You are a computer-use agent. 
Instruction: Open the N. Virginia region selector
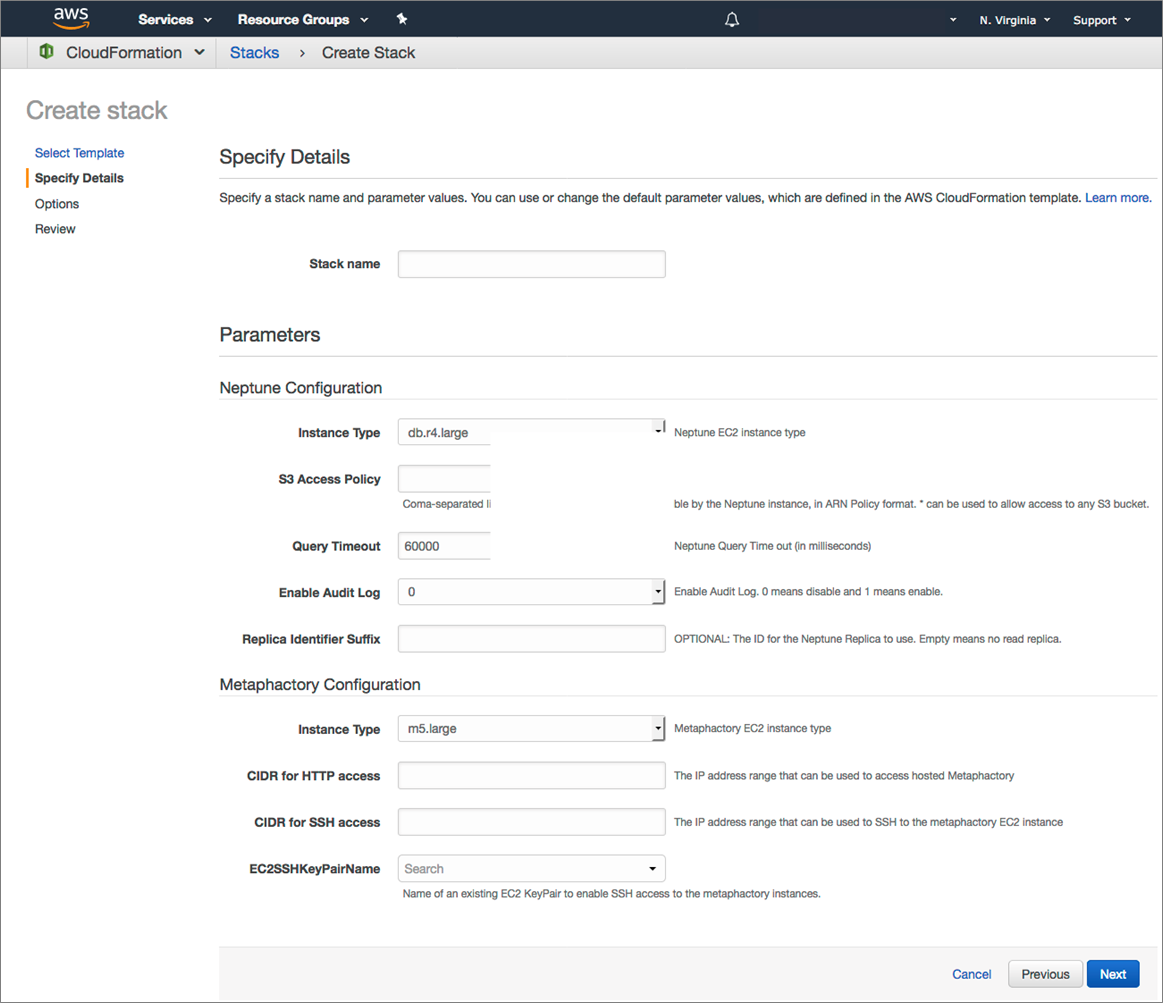point(1015,20)
